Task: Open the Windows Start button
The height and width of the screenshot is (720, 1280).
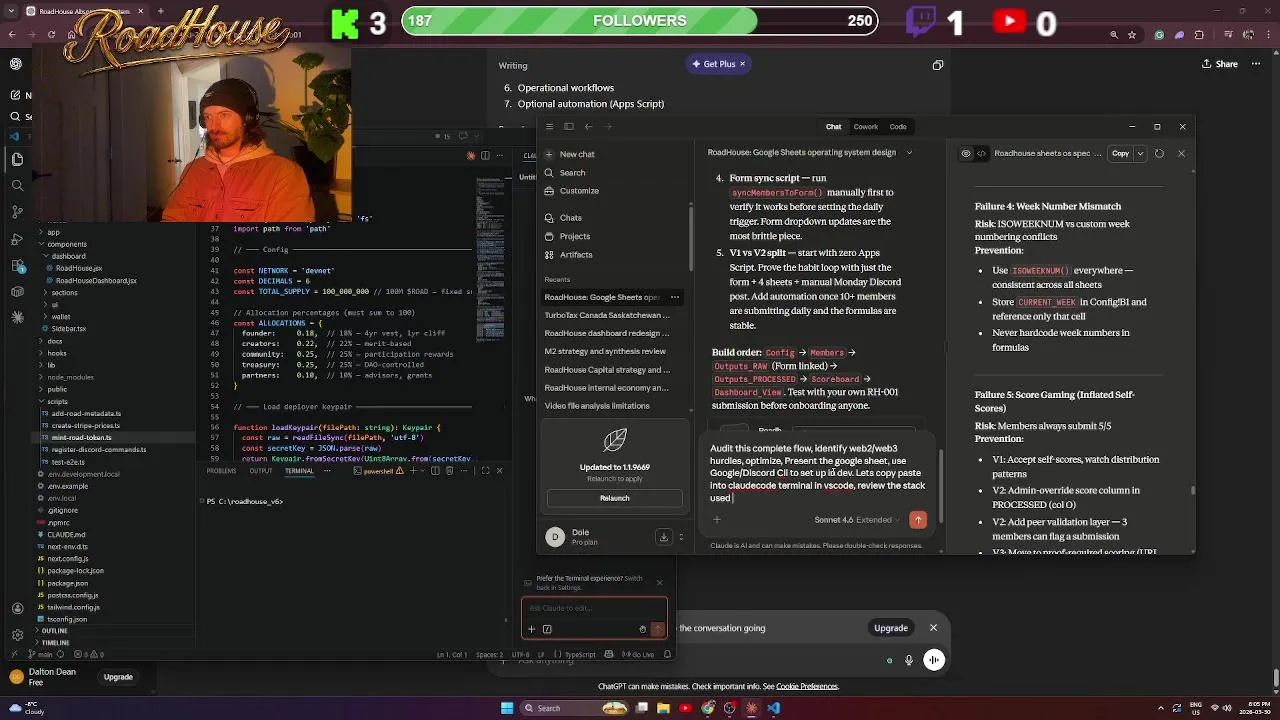Action: coord(507,708)
